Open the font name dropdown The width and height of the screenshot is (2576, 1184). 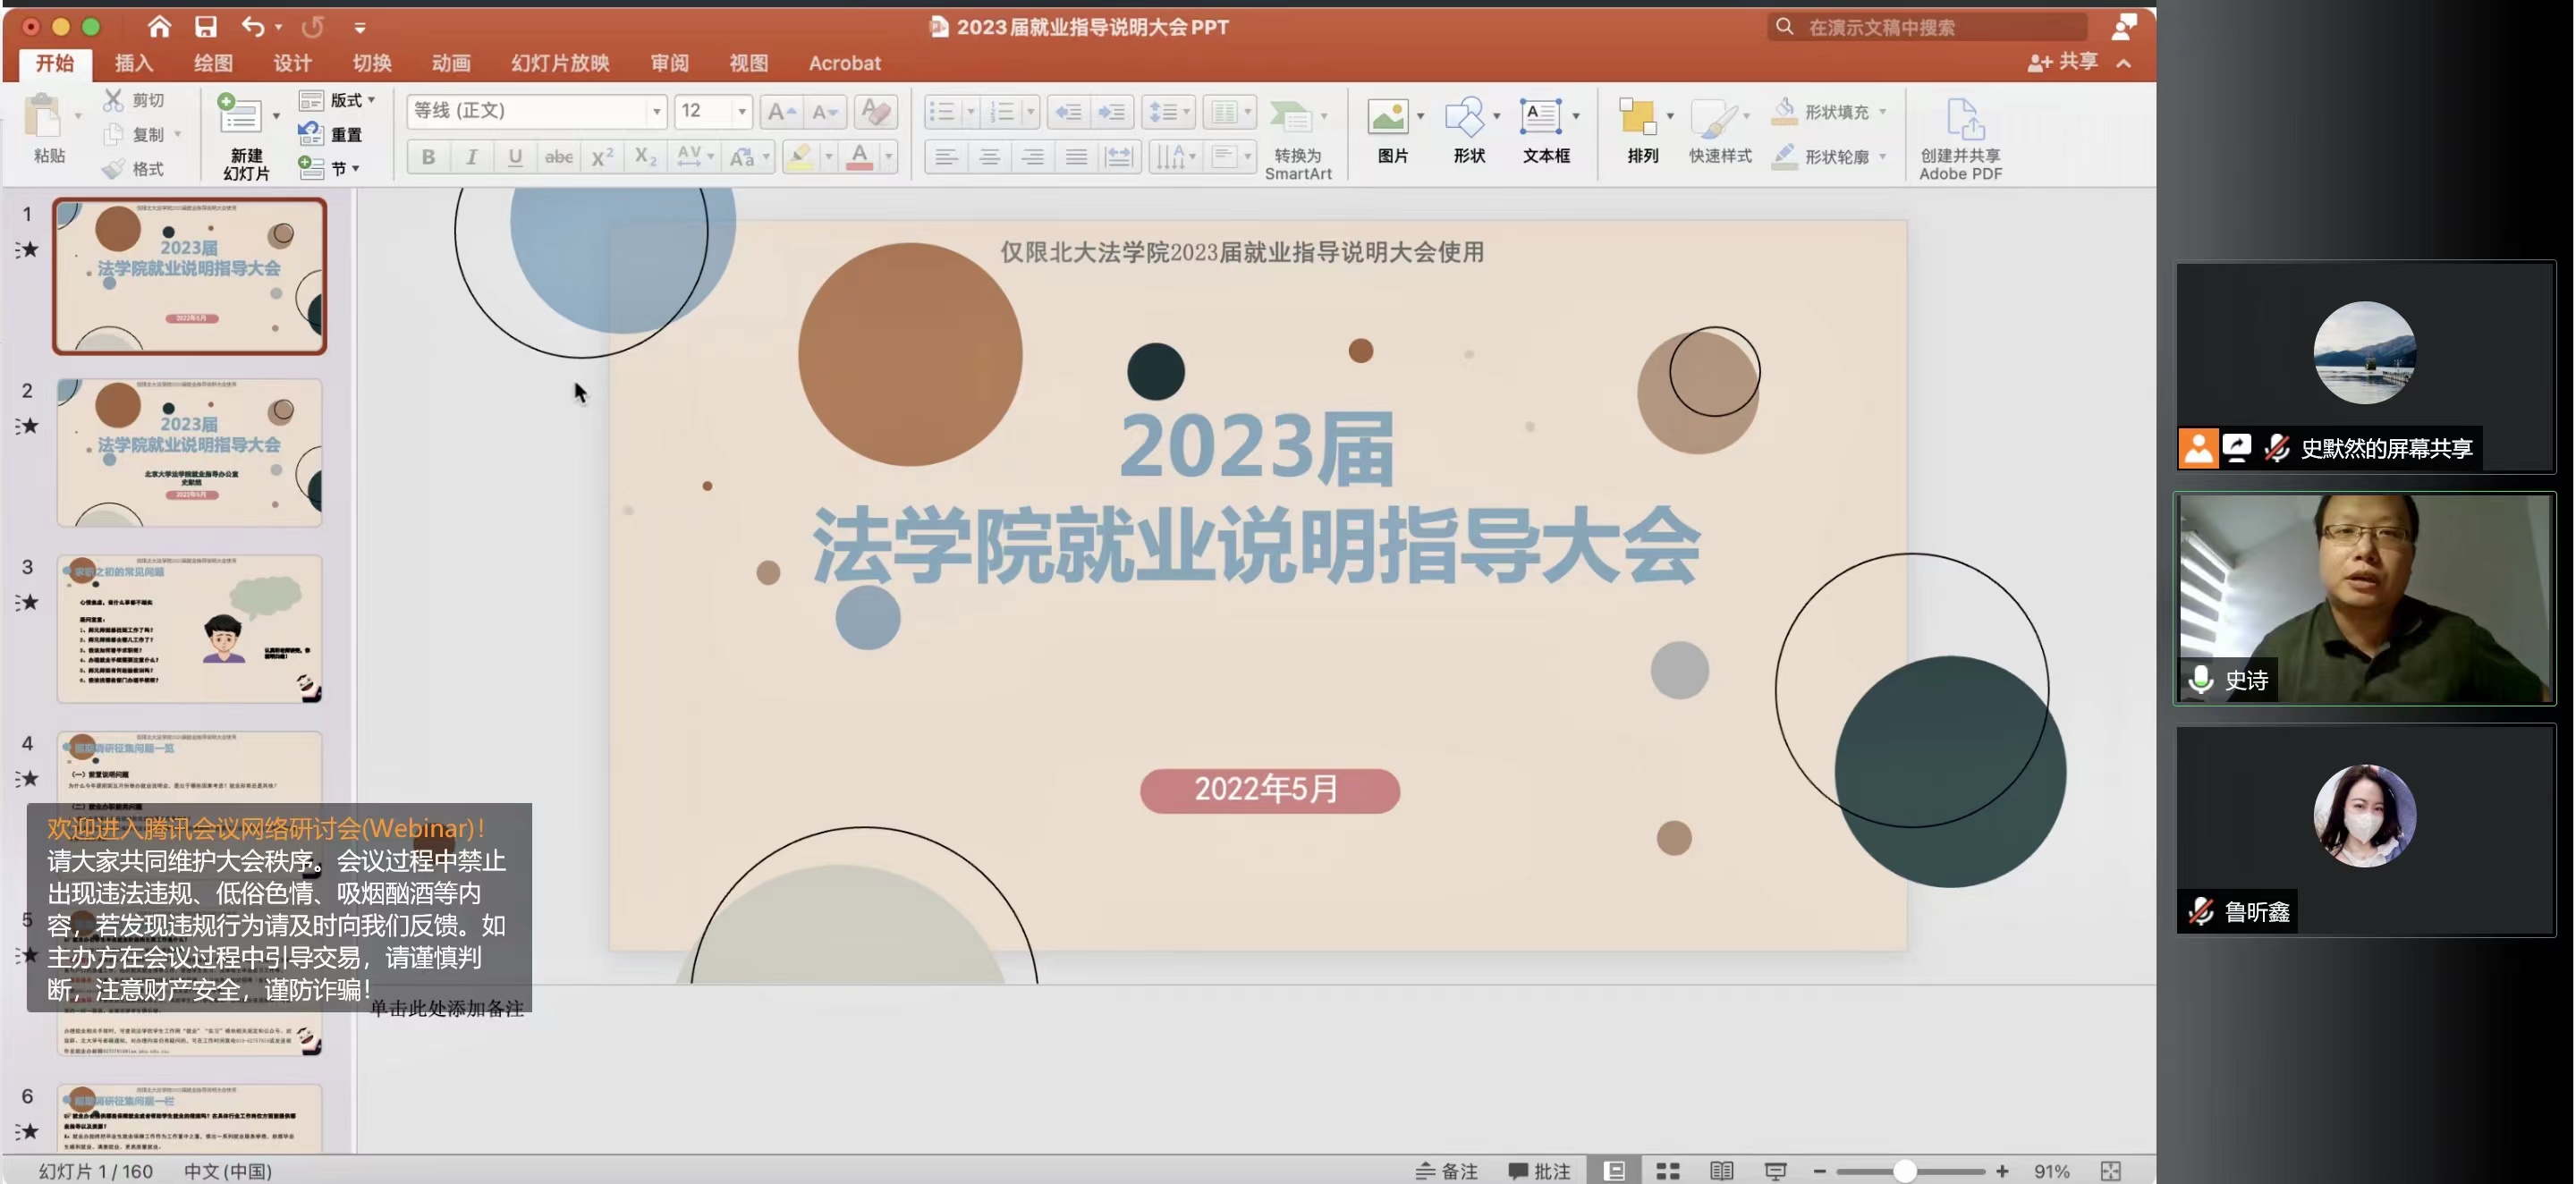[x=656, y=111]
